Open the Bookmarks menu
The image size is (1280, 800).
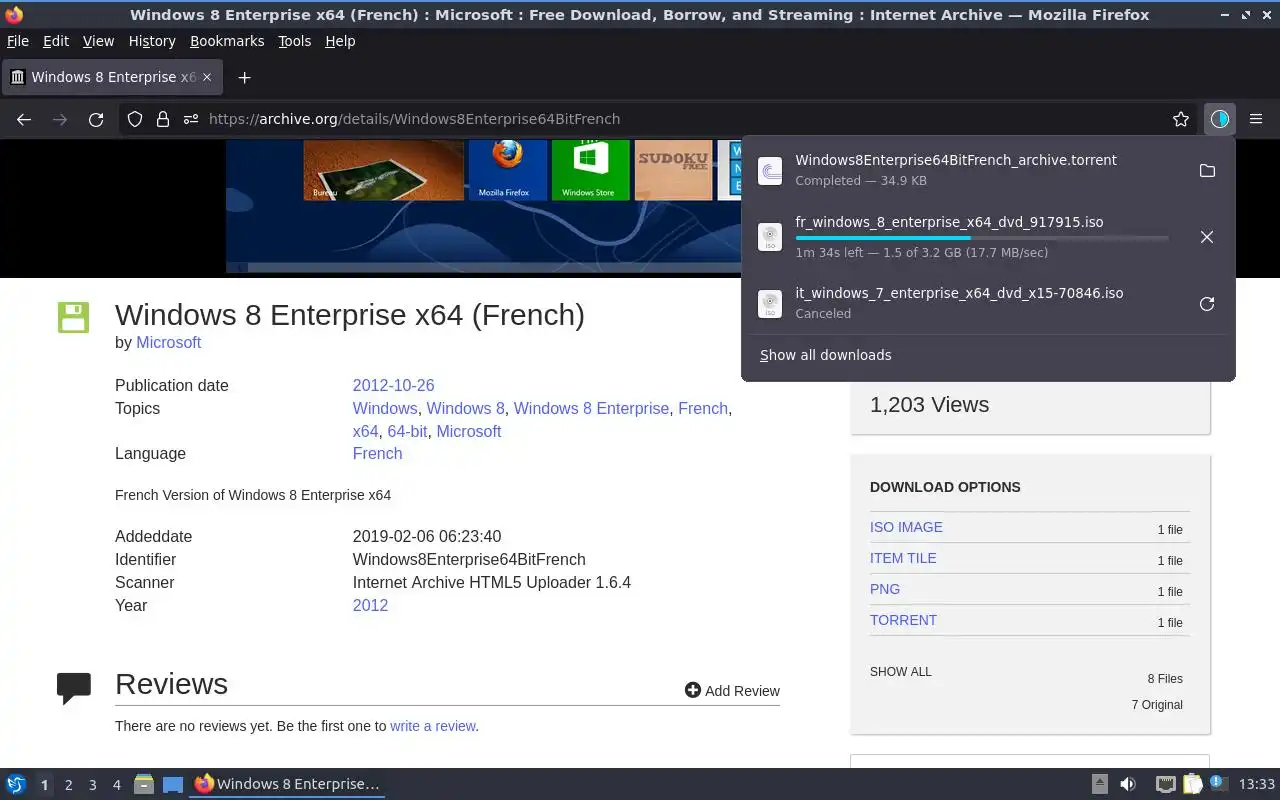[x=227, y=41]
